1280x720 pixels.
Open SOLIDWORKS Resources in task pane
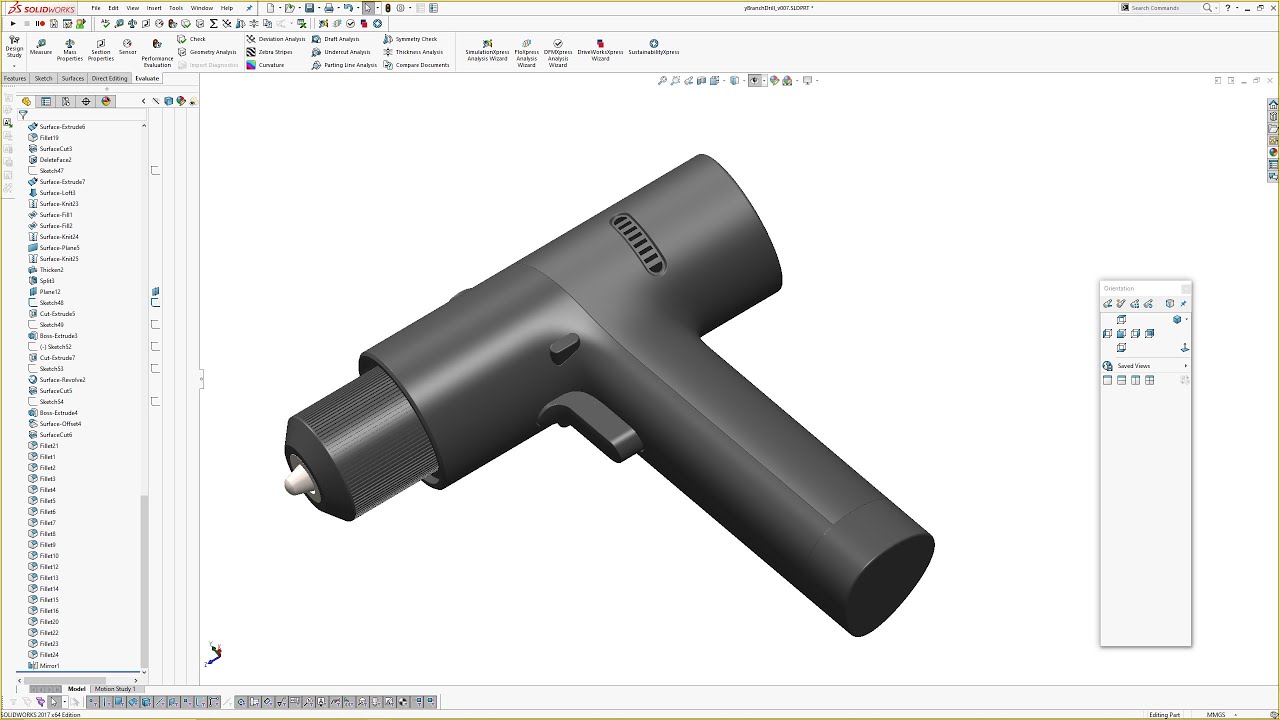[x=1273, y=104]
